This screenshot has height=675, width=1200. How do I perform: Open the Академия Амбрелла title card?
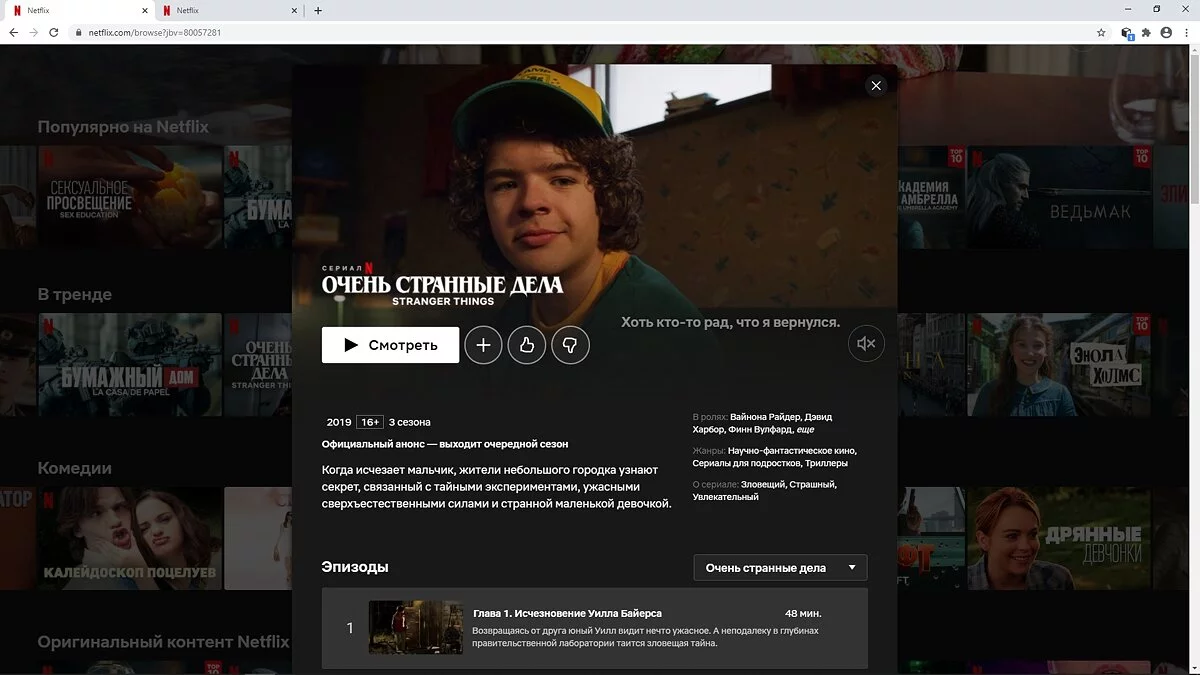coord(930,197)
